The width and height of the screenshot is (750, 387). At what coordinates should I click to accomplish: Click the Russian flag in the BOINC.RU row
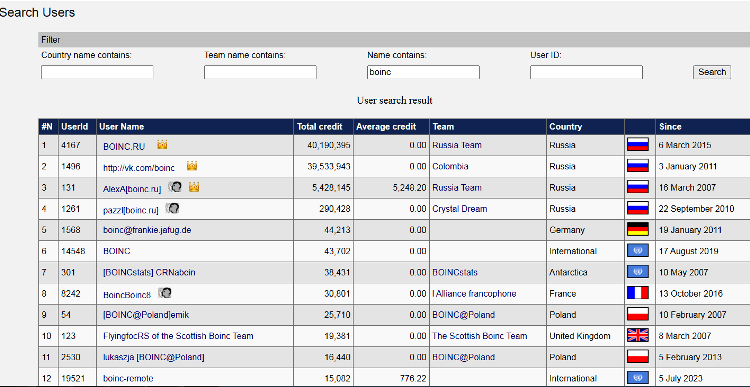pos(638,144)
